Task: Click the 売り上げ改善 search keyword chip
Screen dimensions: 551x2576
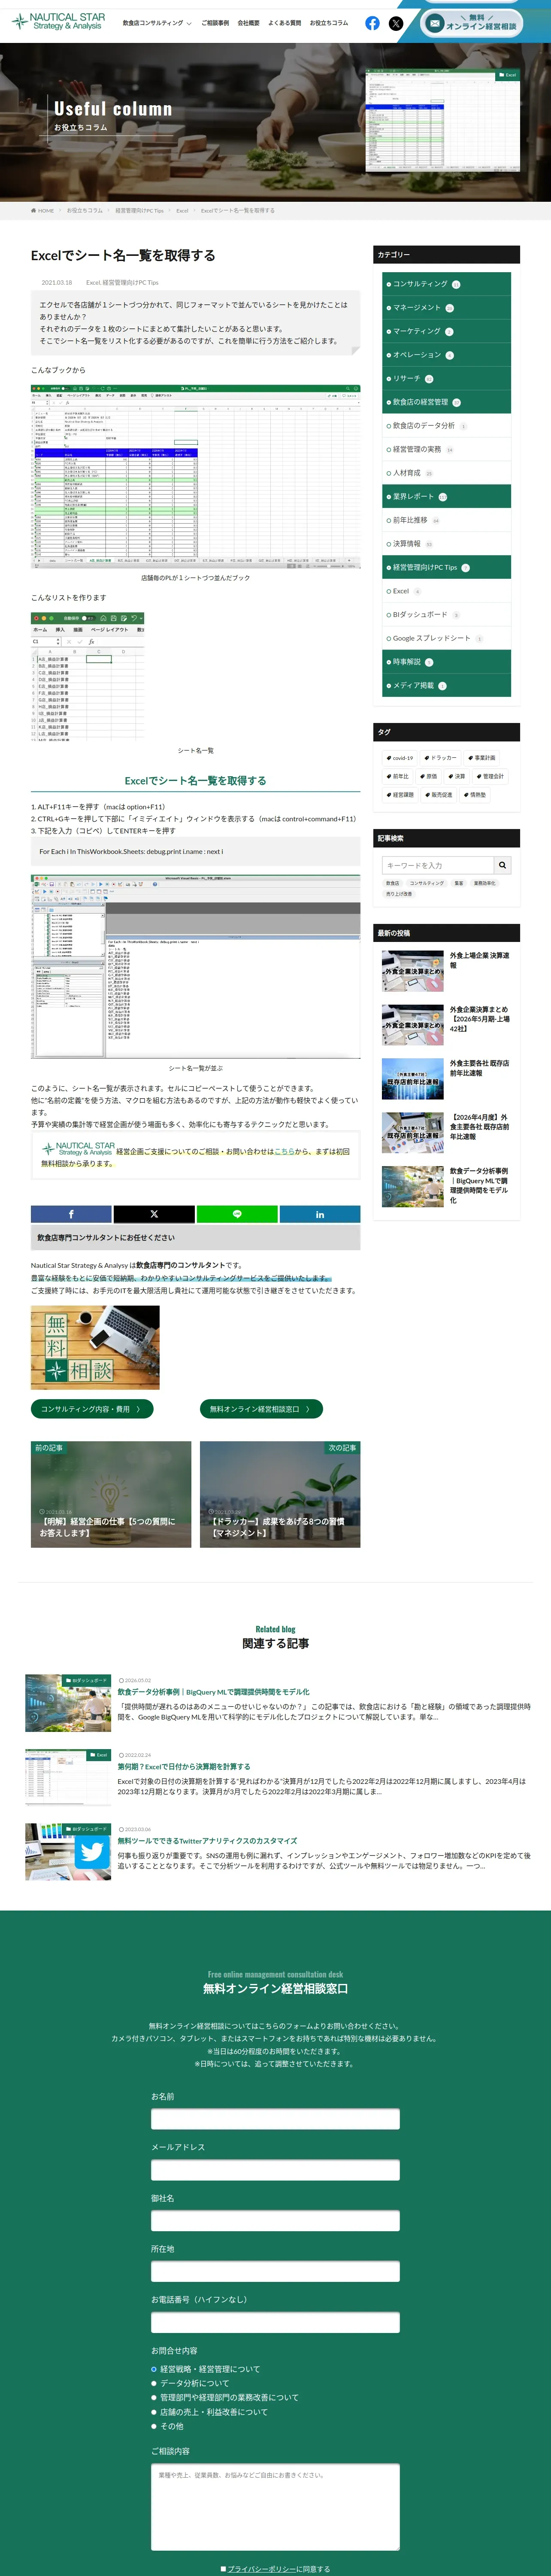Action: click(399, 894)
